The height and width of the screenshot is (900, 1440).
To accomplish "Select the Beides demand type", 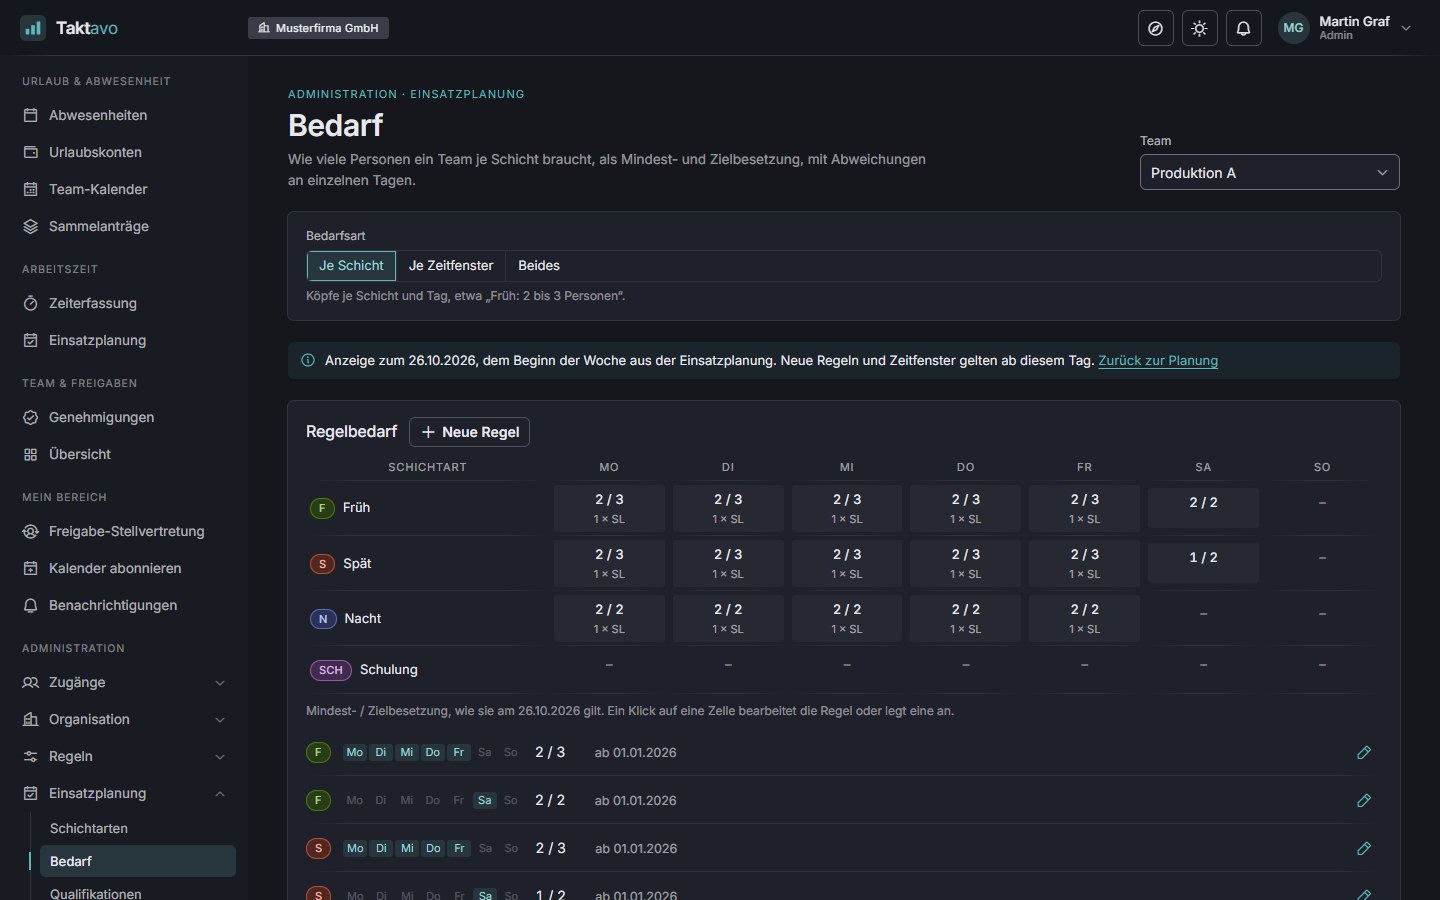I will click(x=539, y=266).
